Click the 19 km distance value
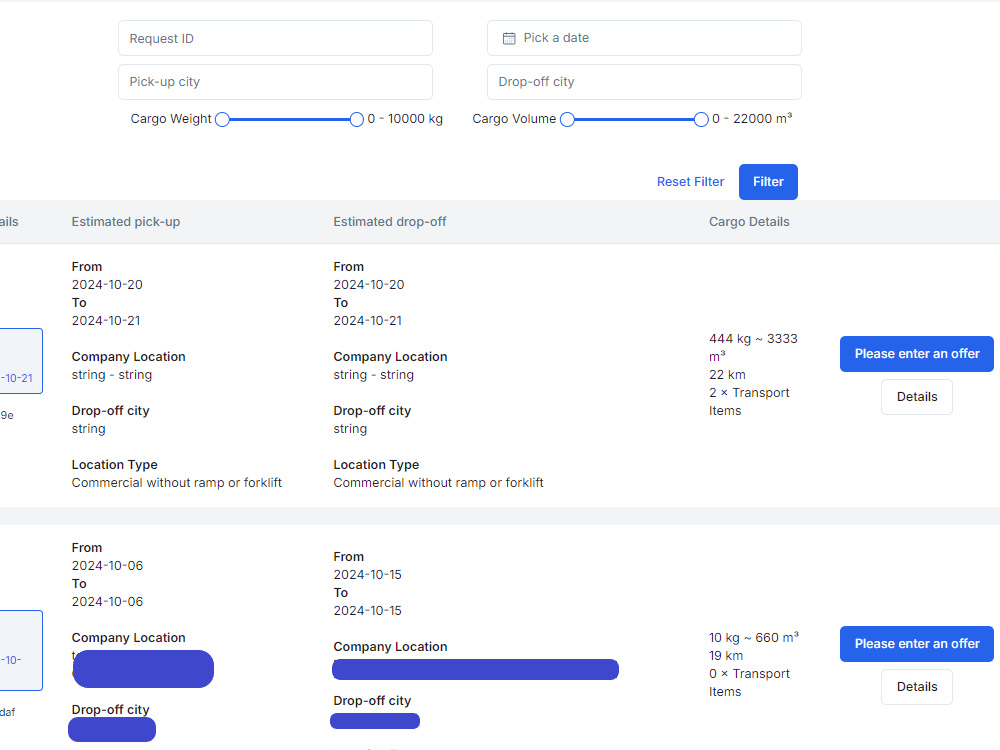Viewport: 1000px width, 750px height. pyautogui.click(x=726, y=656)
